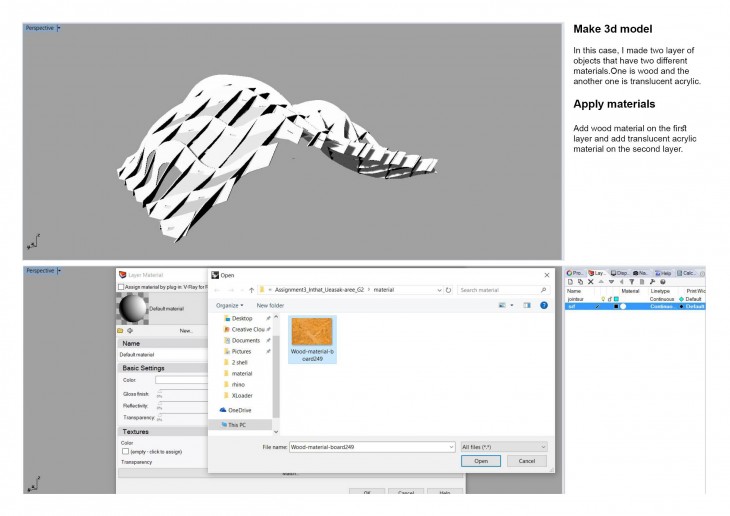Click the layer filter funnel icon
730x516 pixels.
[631, 282]
